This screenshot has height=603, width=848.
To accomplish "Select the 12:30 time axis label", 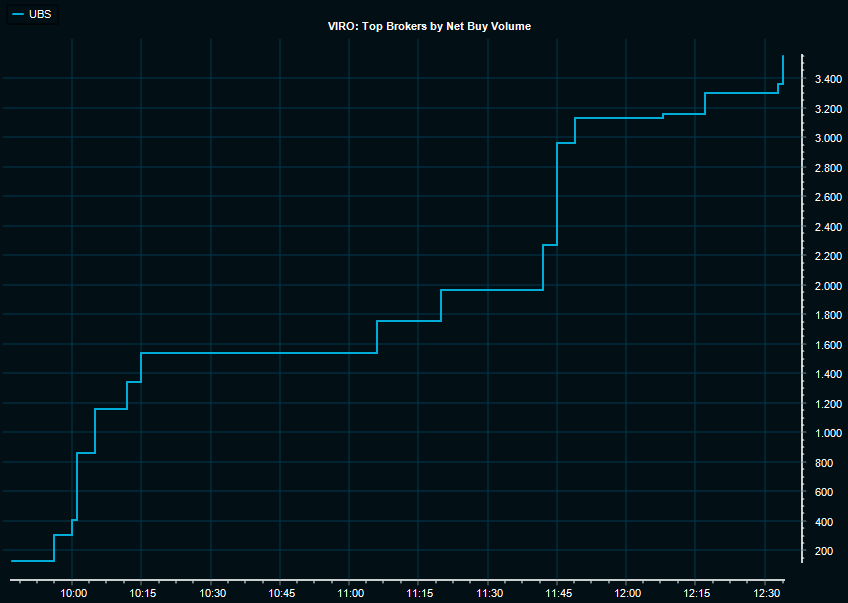I will pos(765,594).
